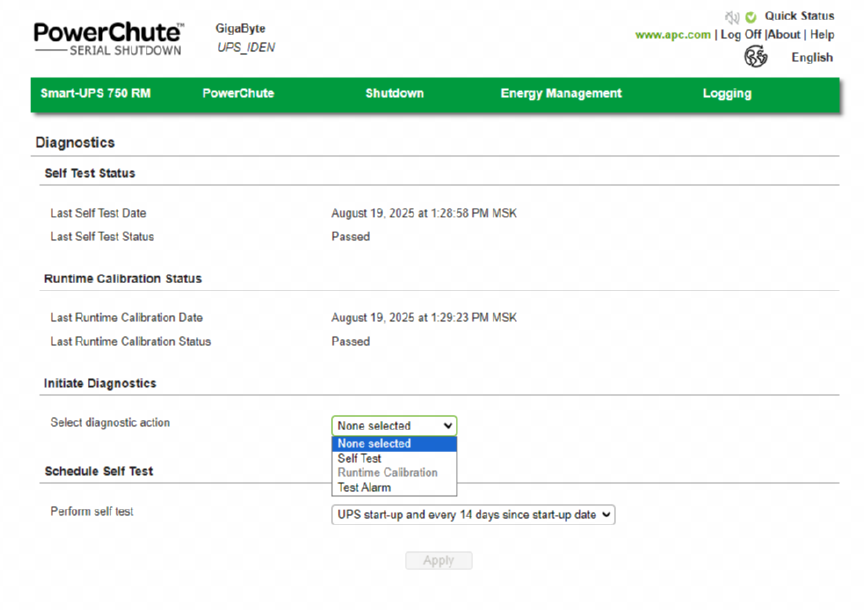Click the Initiate Diagnostics heading
The height and width of the screenshot is (610, 864).
(x=100, y=384)
